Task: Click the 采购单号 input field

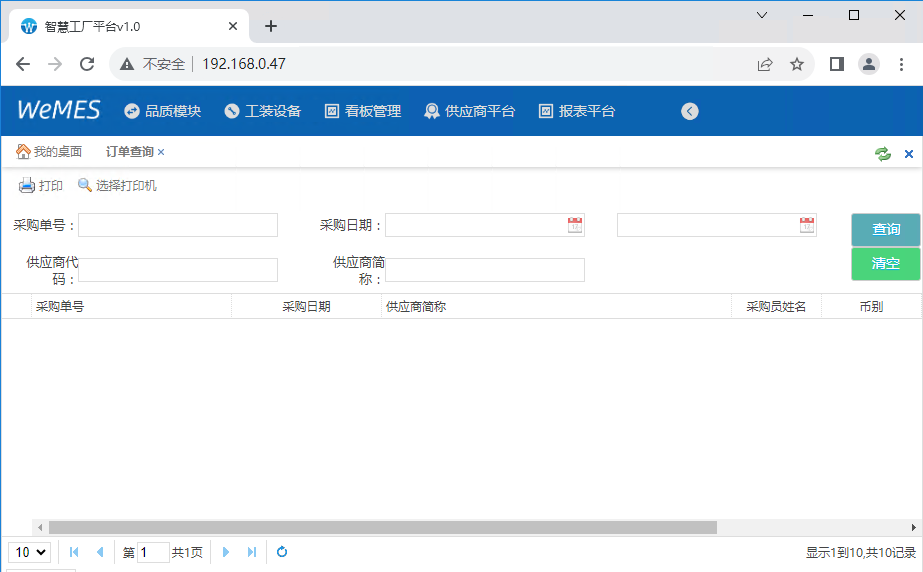Action: point(178,225)
